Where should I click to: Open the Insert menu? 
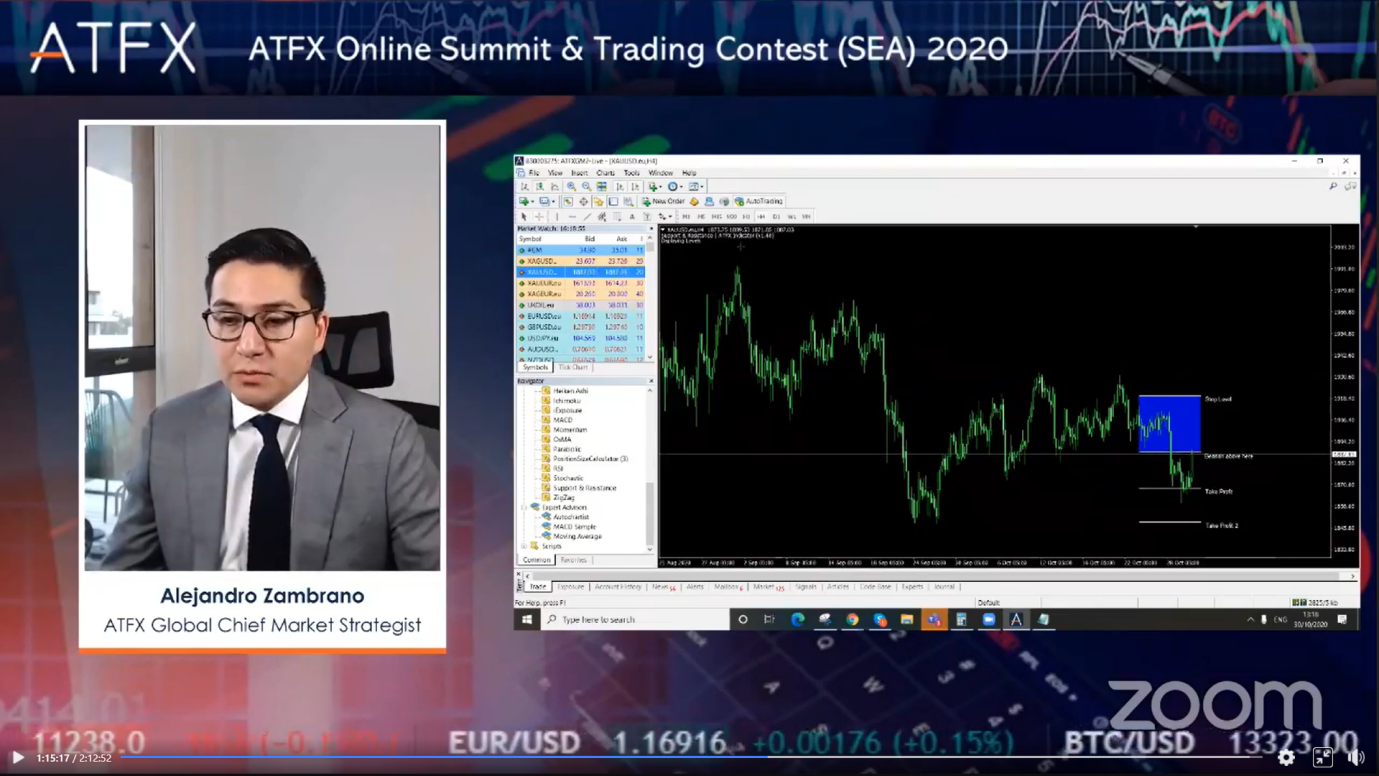pos(579,173)
